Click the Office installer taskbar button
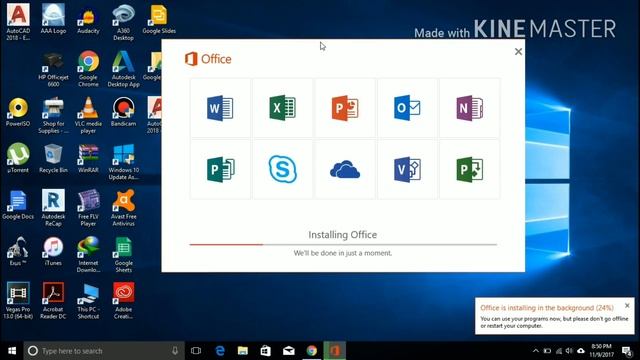 [x=335, y=351]
